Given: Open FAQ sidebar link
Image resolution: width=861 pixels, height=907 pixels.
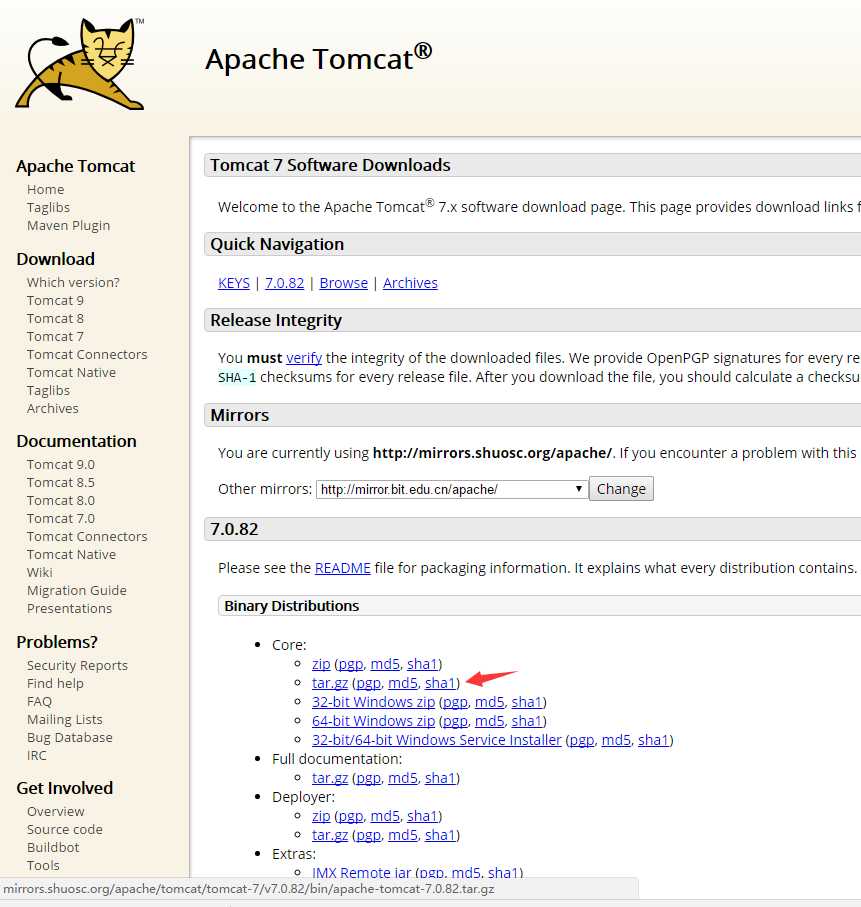Looking at the screenshot, I should pos(39,702).
